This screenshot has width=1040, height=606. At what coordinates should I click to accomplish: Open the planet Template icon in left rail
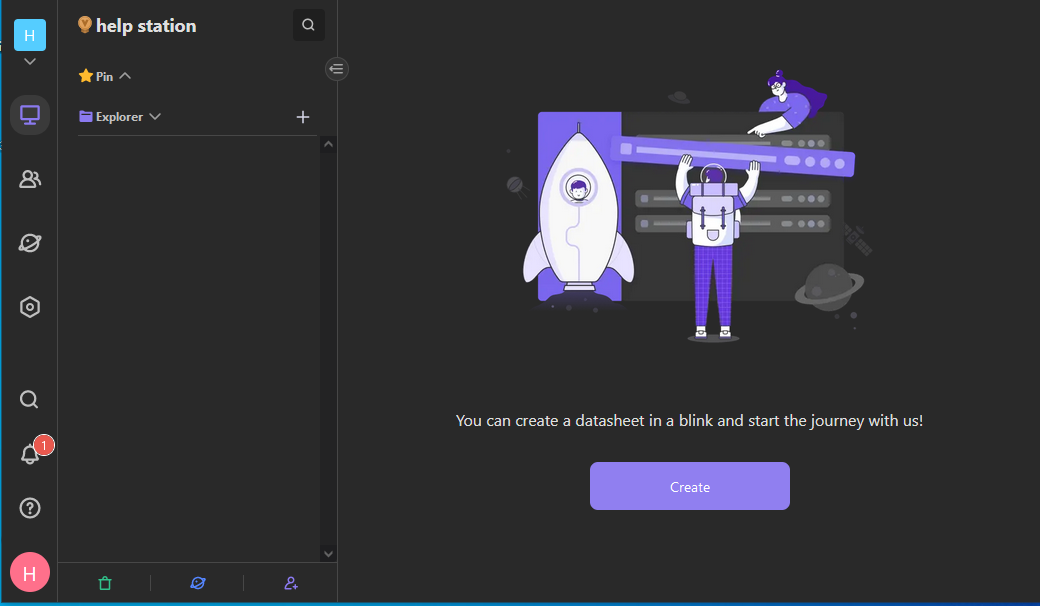pos(30,243)
